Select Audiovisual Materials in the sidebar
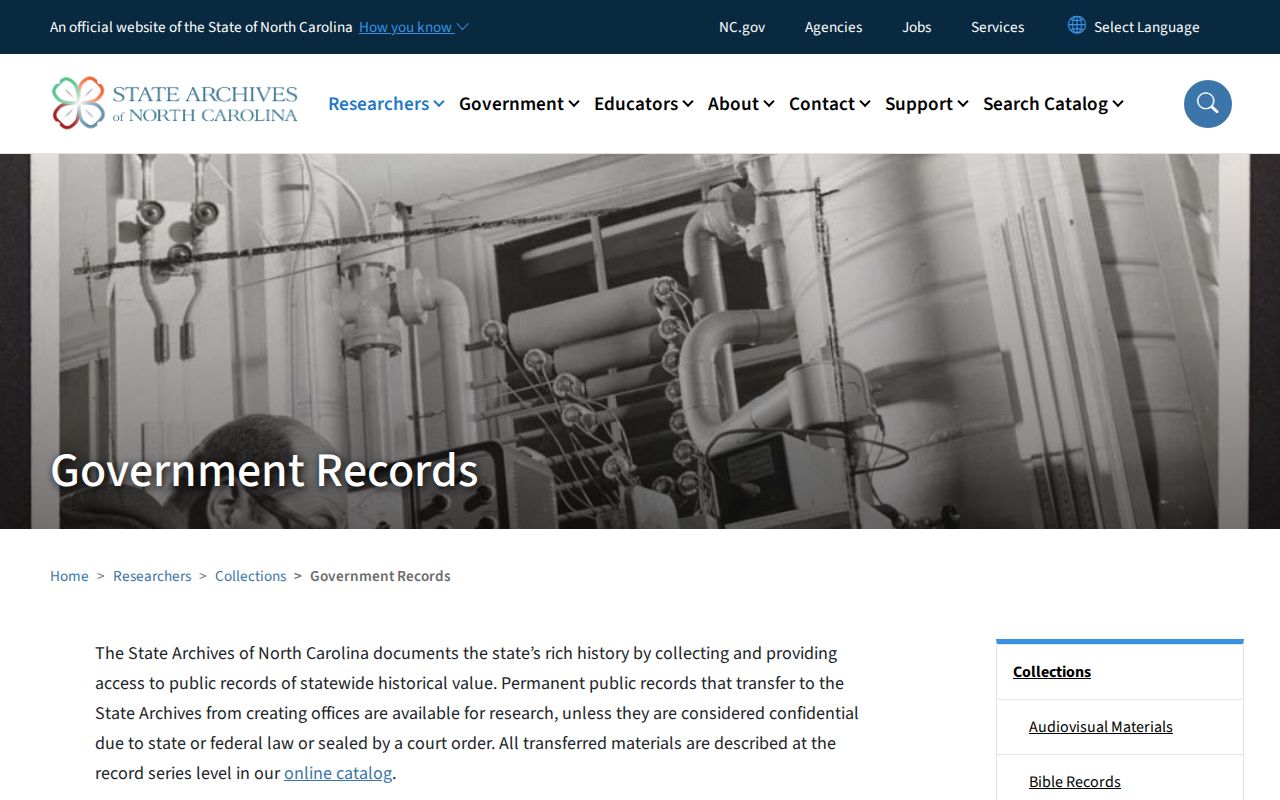The height and width of the screenshot is (800, 1280). (x=1101, y=727)
